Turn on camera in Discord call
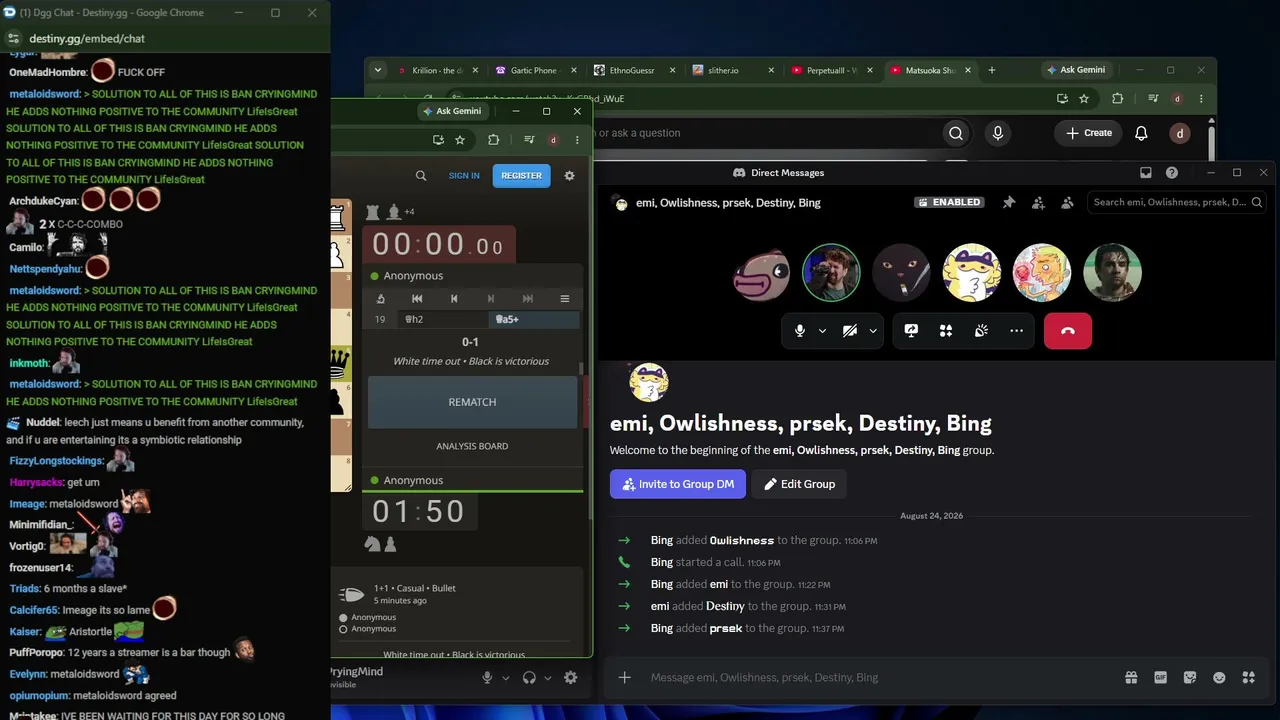 coord(850,331)
